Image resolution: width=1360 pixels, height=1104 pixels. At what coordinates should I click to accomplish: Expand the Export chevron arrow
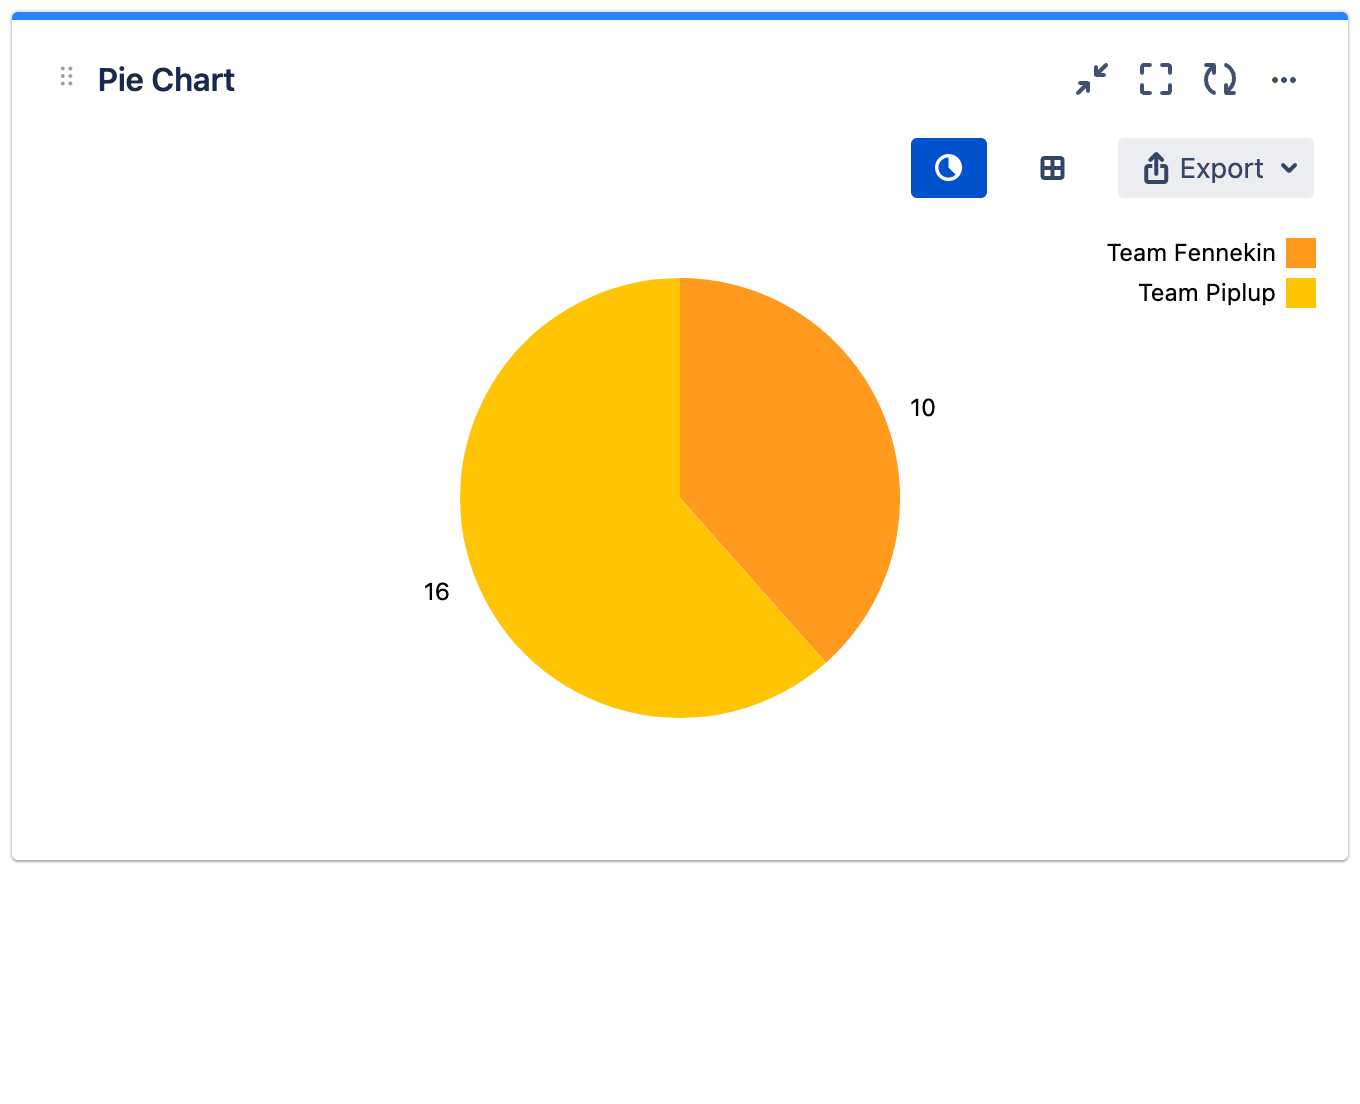pos(1289,168)
